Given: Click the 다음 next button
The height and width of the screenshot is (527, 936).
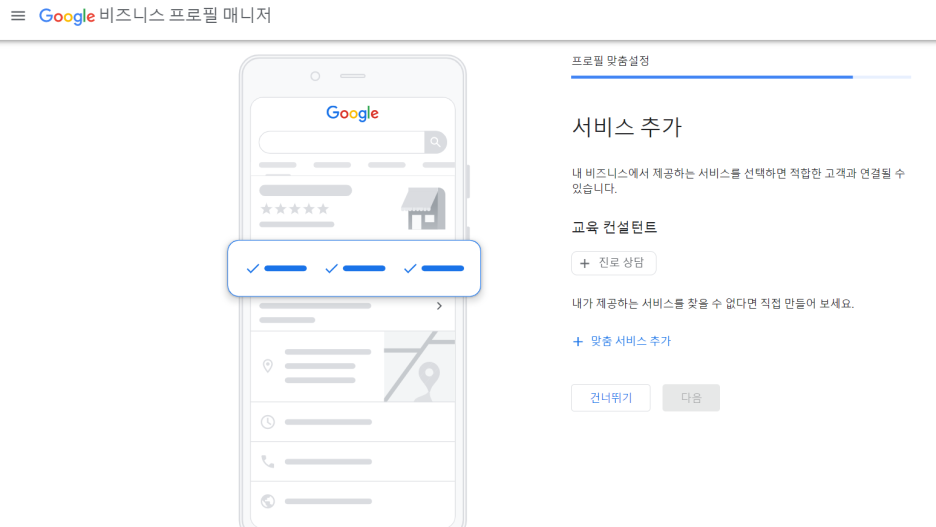Looking at the screenshot, I should click(691, 397).
